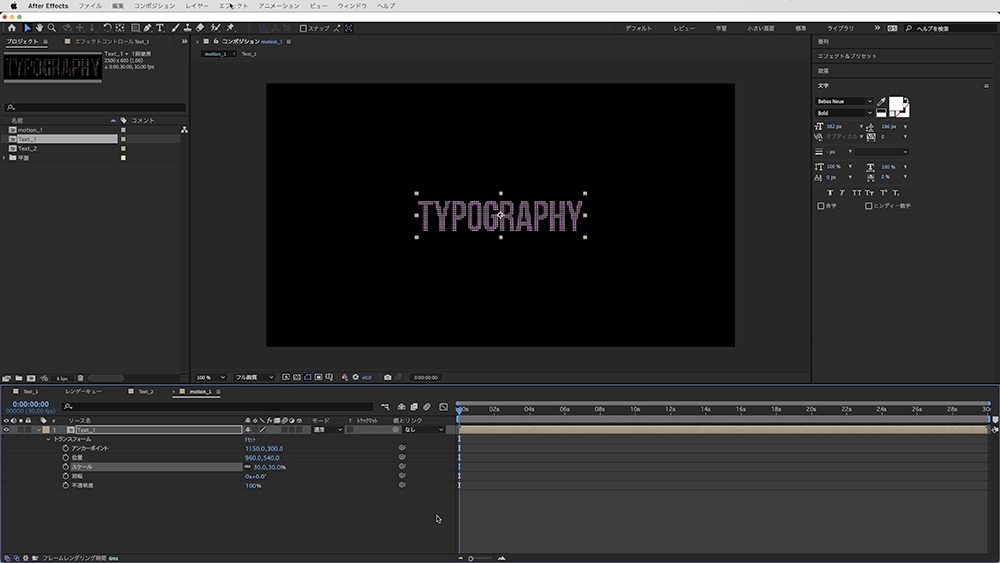Collapse the トランスフォーム property group

pyautogui.click(x=48, y=439)
